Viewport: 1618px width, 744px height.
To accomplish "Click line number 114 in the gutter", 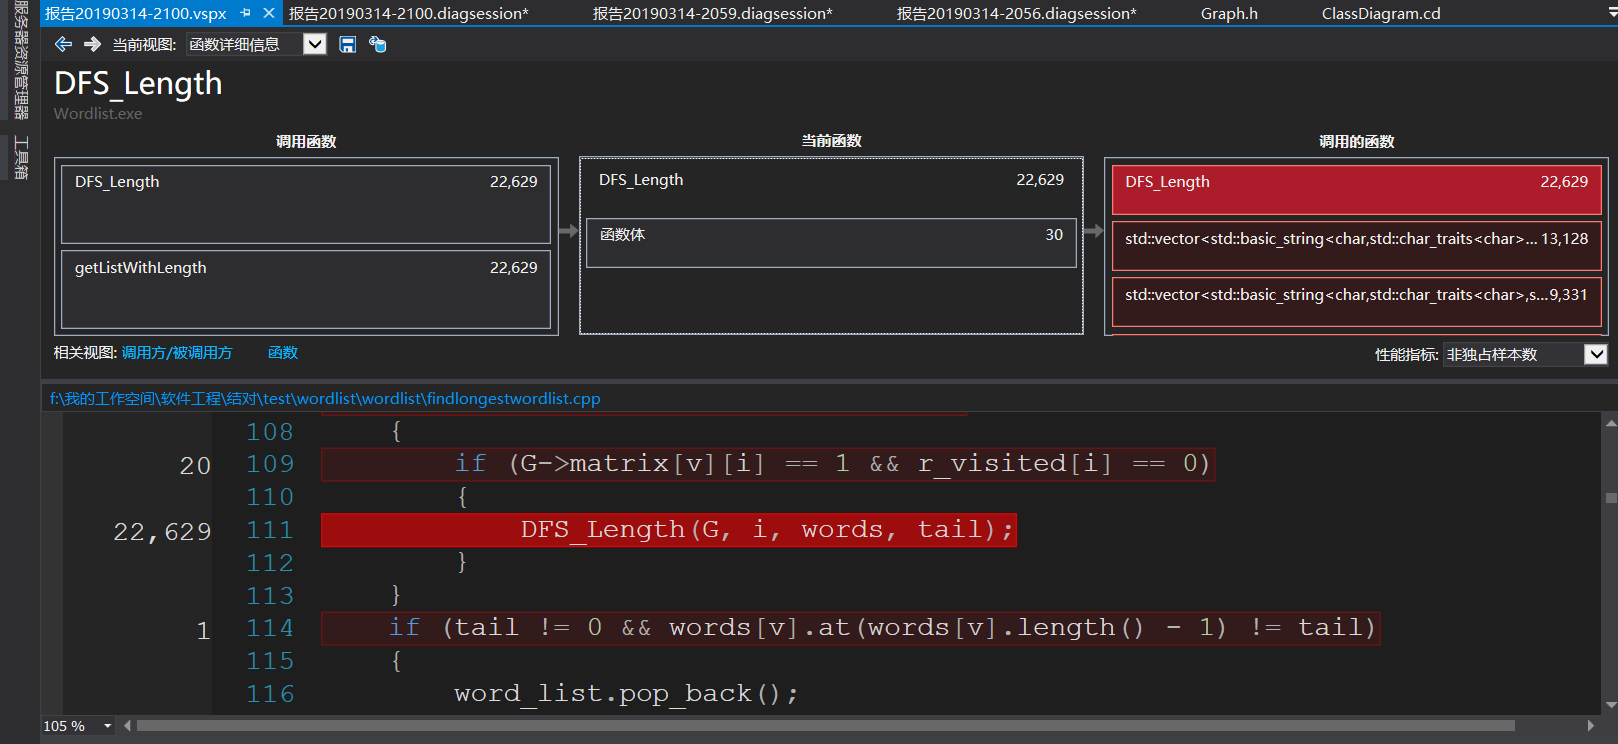I will point(270,628).
